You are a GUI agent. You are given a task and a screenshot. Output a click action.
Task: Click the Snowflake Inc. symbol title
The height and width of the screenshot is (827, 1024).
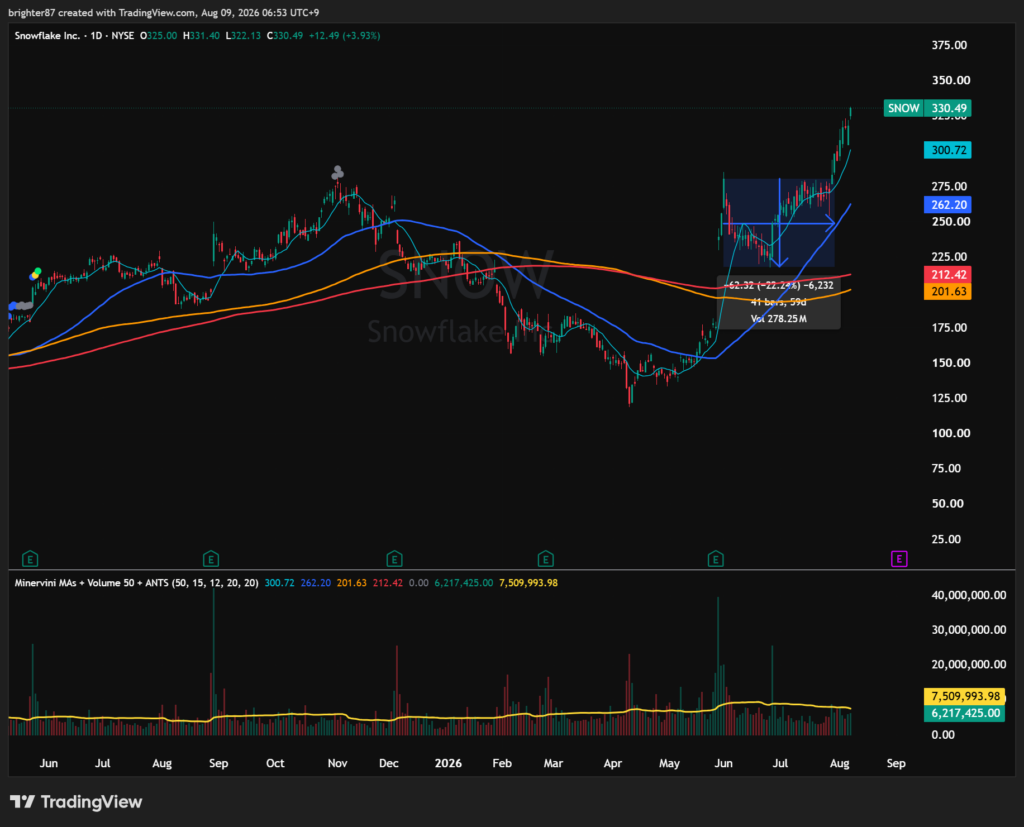point(47,36)
